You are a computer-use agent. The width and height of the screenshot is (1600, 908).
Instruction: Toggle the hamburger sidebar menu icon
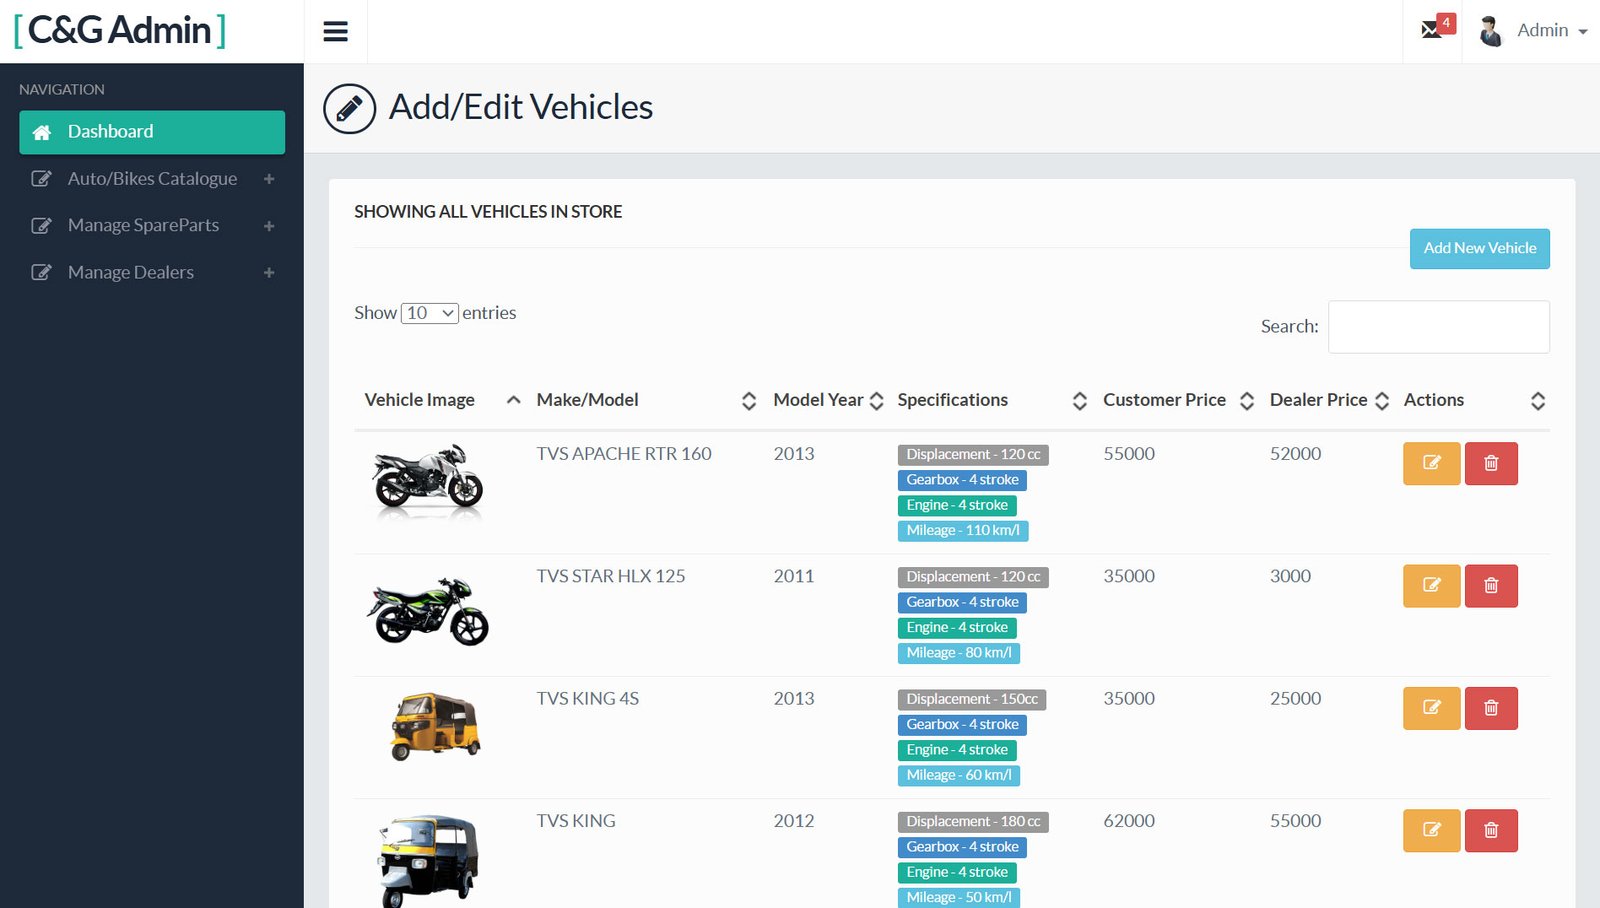coord(336,31)
